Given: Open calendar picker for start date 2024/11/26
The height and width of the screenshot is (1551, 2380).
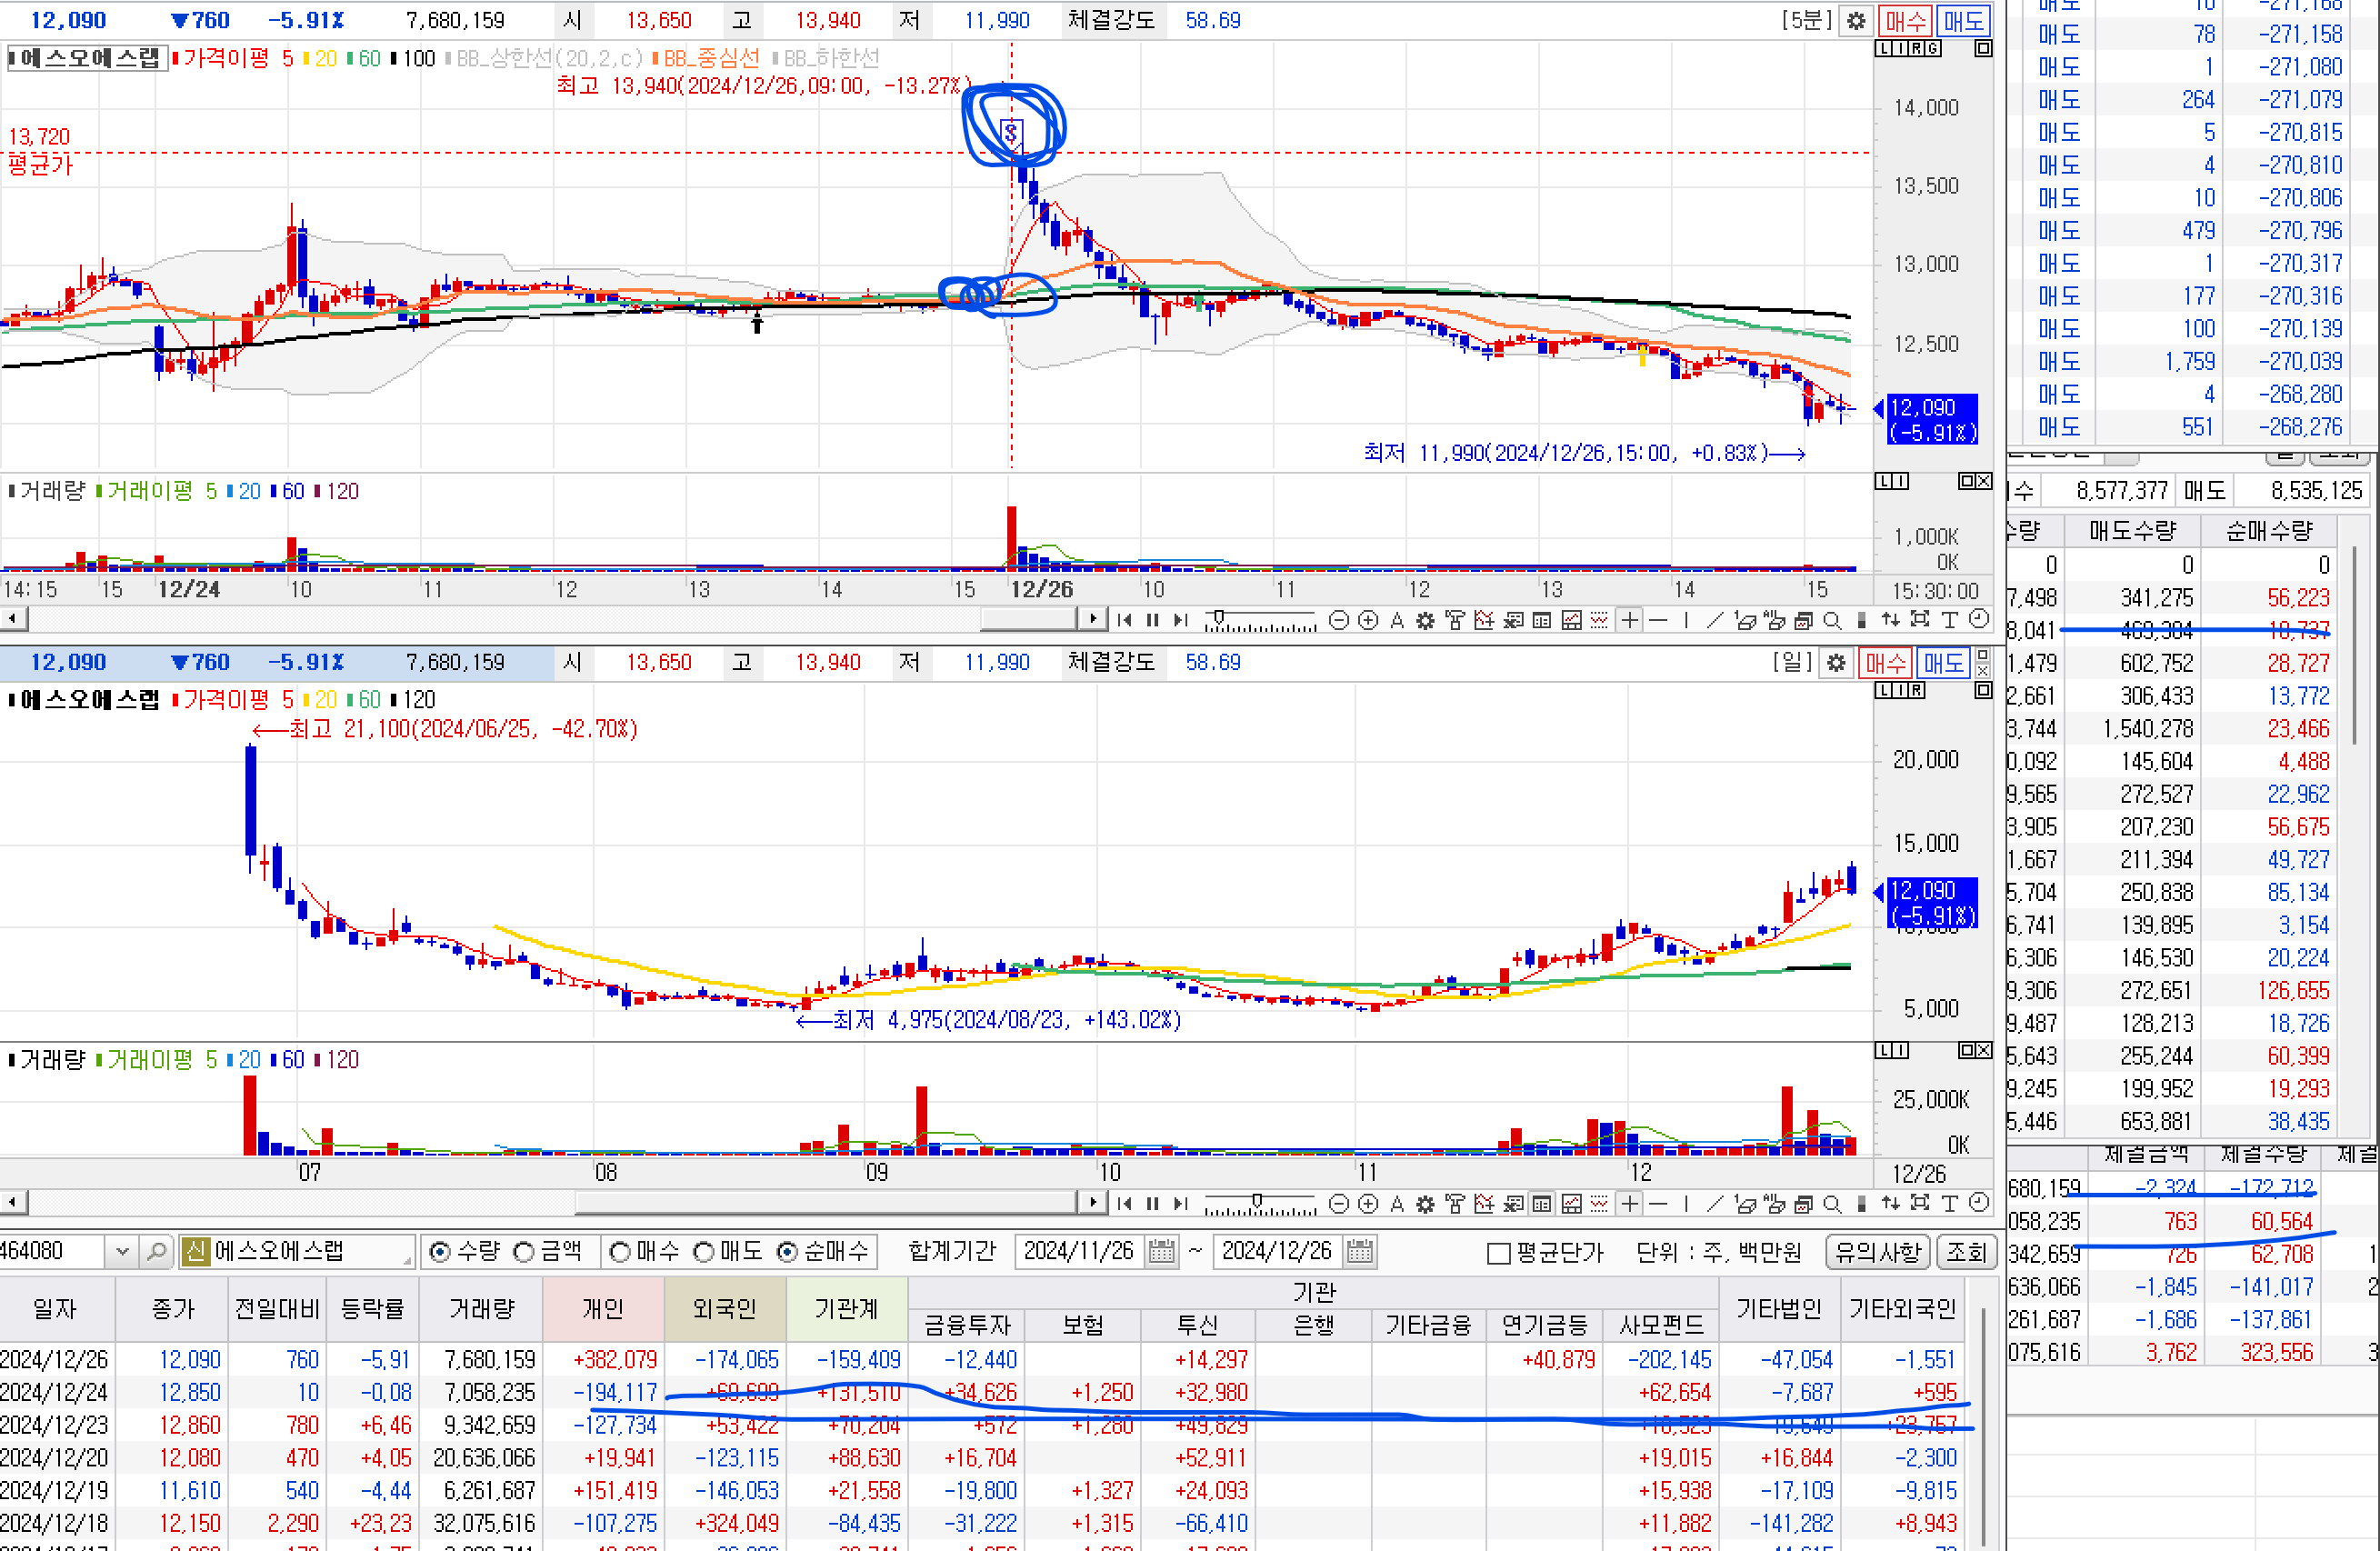Looking at the screenshot, I should point(1162,1251).
